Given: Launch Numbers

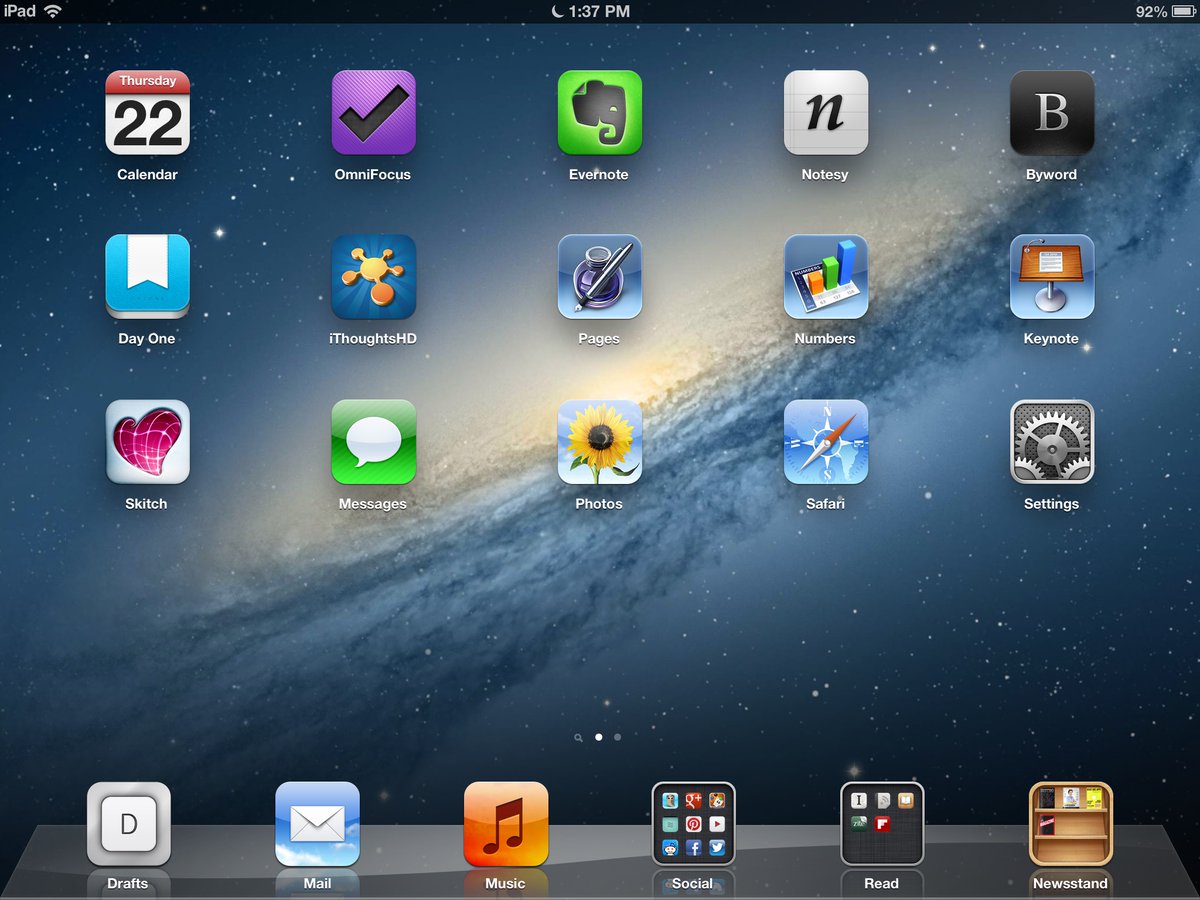Looking at the screenshot, I should tap(825, 277).
